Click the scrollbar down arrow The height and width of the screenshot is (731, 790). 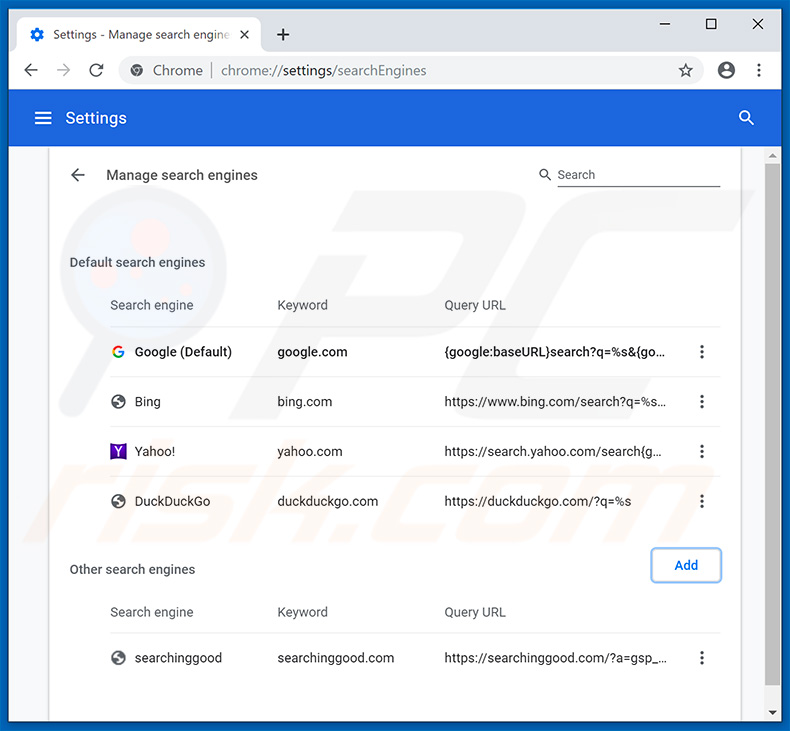(x=772, y=713)
